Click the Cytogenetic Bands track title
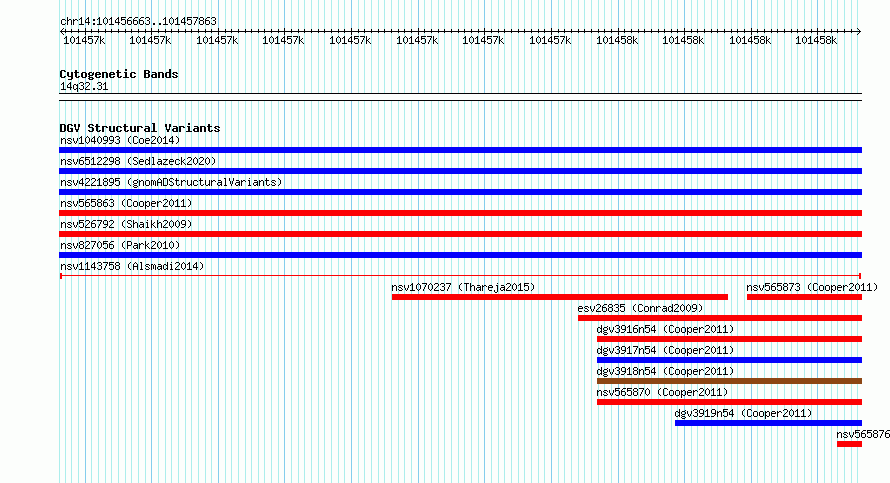This screenshot has height=483, width=890. pos(119,74)
